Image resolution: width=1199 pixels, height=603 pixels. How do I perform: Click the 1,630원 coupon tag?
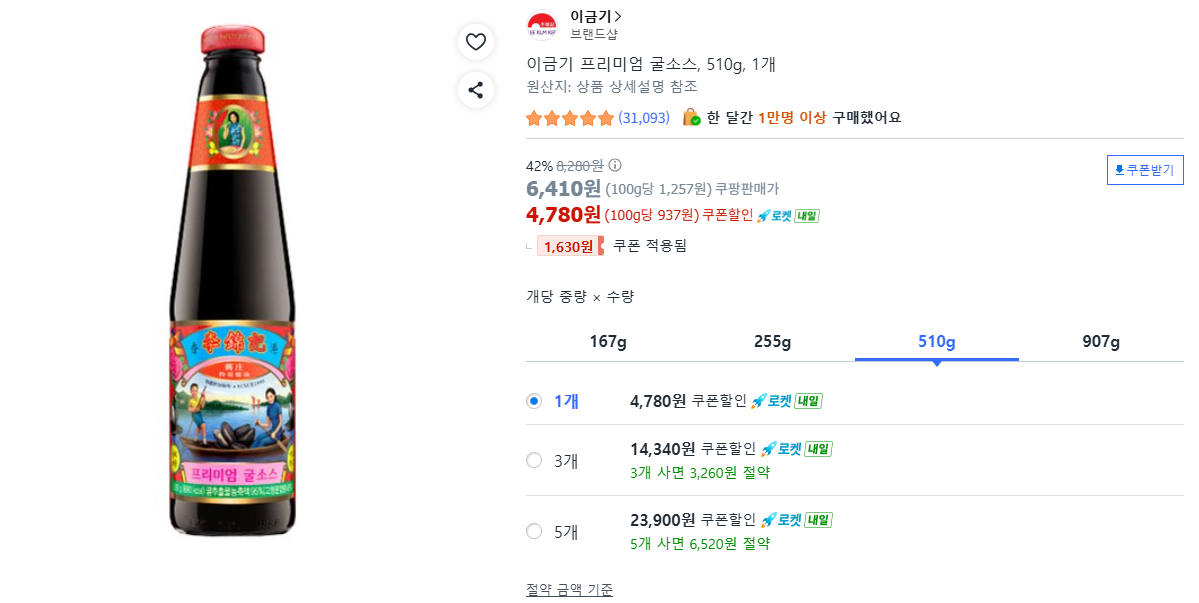[569, 246]
